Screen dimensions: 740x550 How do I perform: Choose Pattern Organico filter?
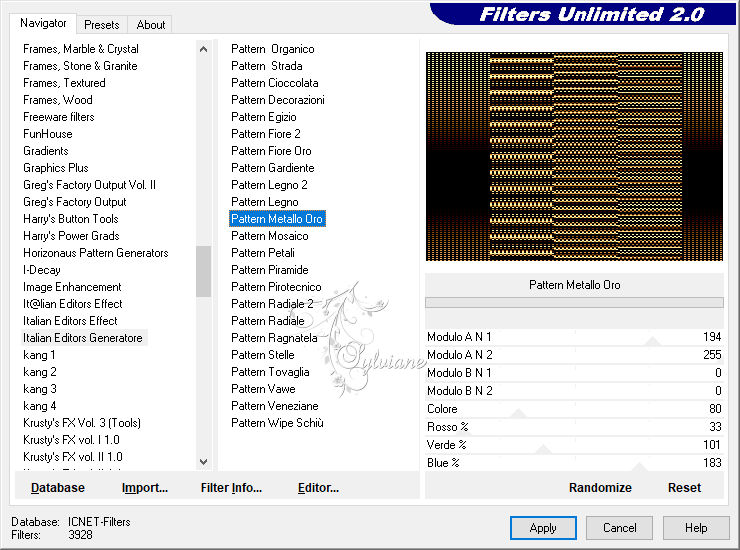click(272, 49)
